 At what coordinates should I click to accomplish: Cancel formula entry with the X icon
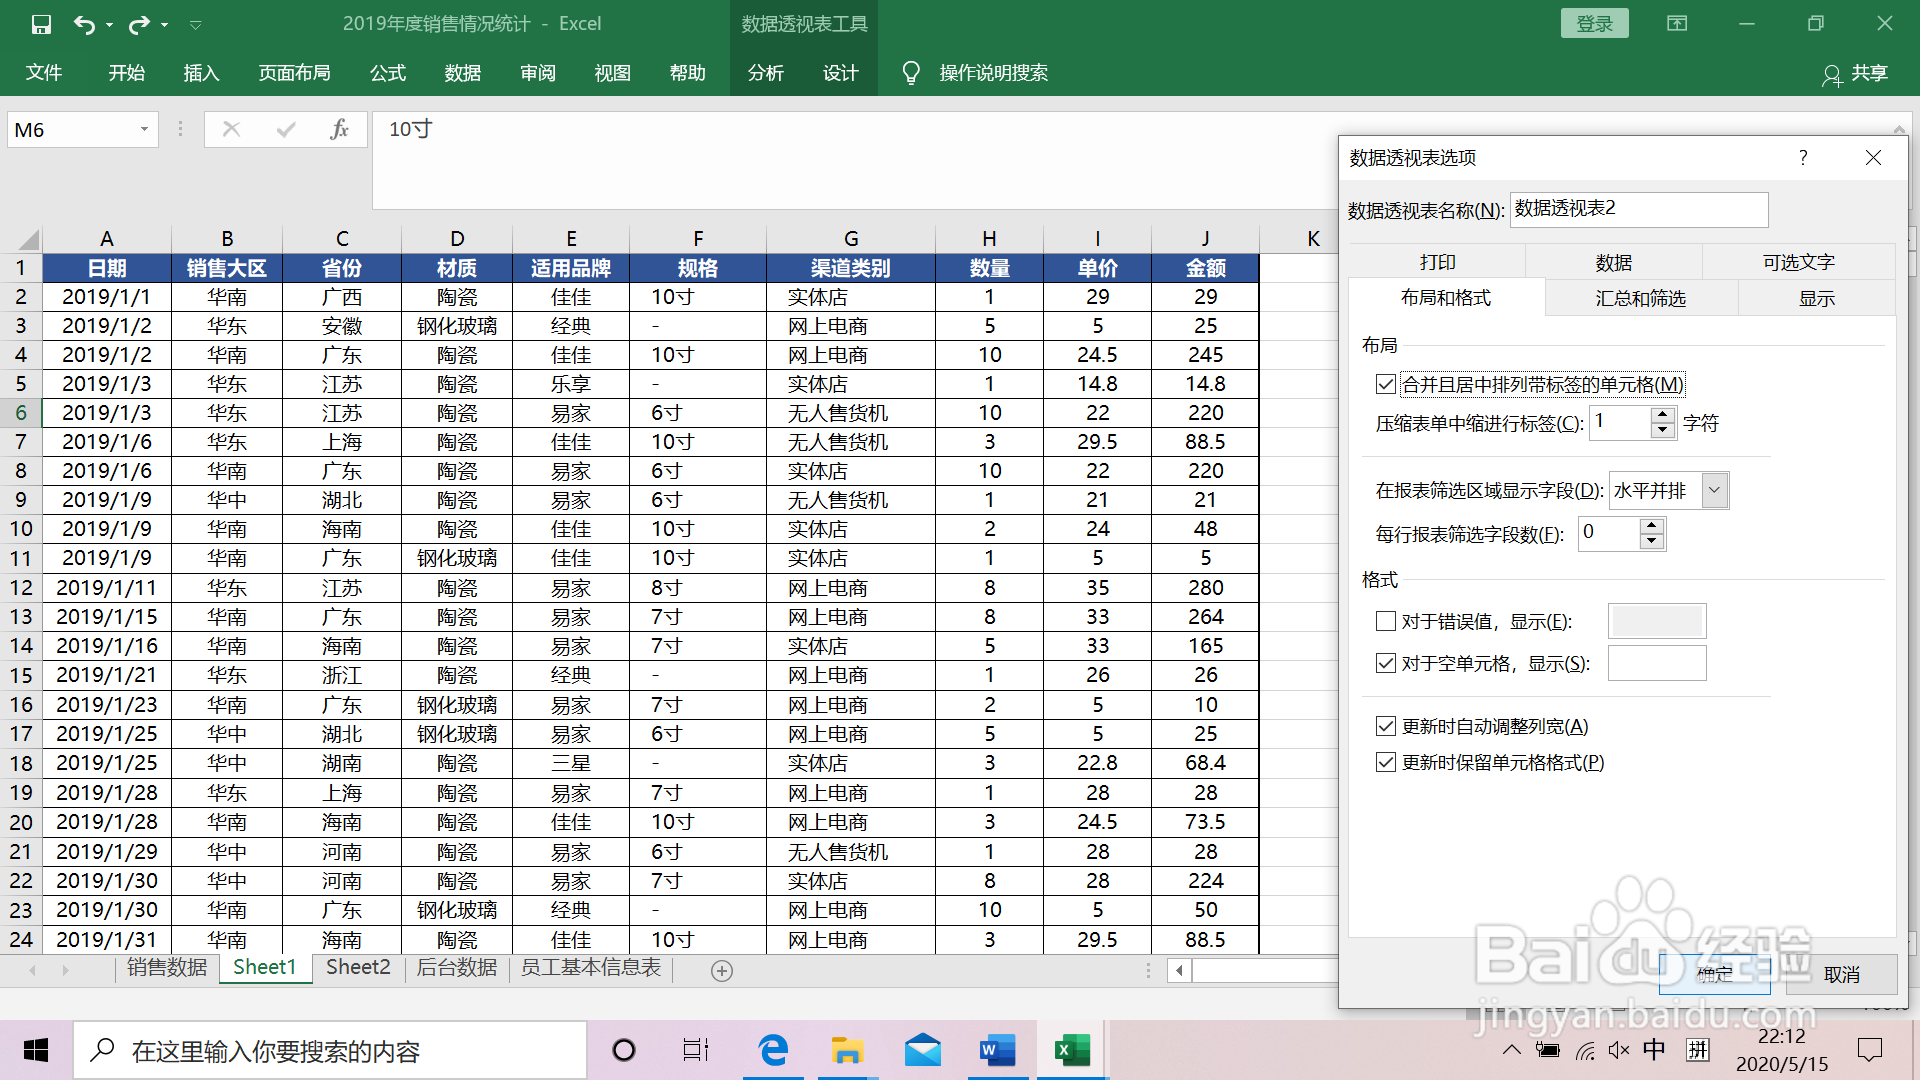(x=231, y=129)
